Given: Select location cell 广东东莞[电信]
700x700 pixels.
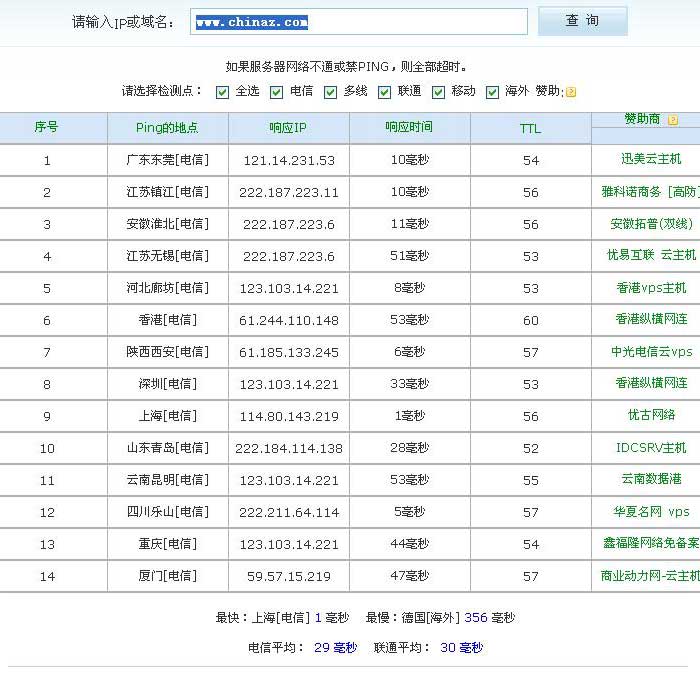Looking at the screenshot, I should (167, 160).
